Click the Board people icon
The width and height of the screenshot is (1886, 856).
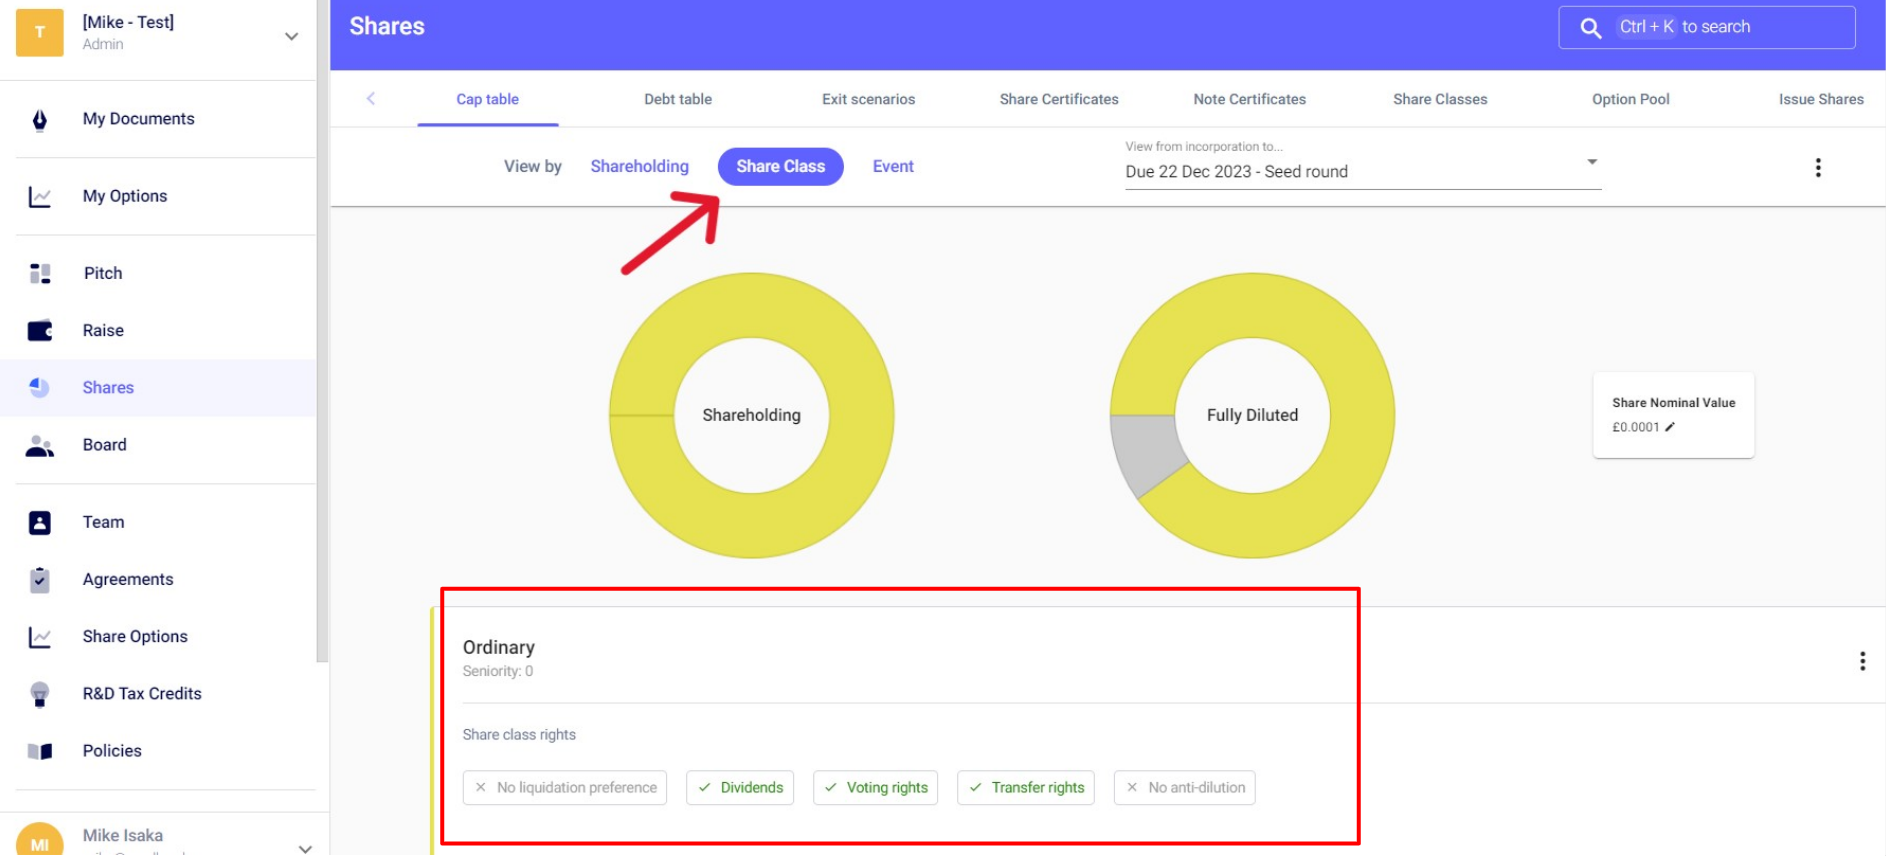tap(40, 446)
